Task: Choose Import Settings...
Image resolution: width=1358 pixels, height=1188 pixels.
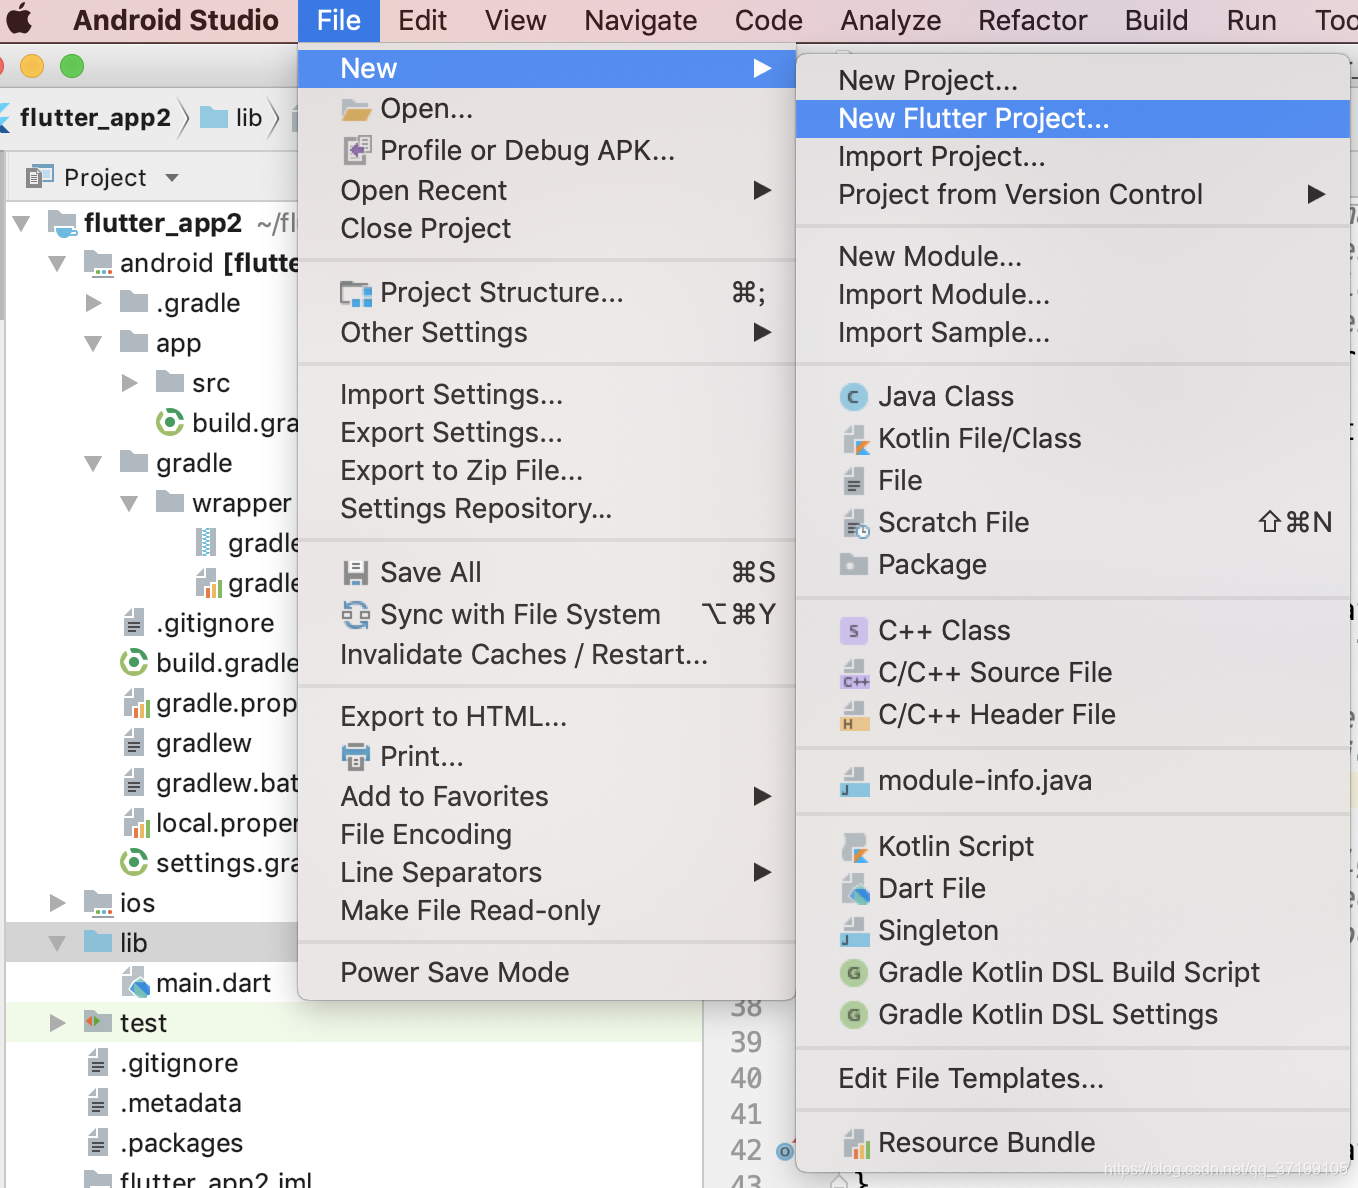Action: click(x=547, y=394)
